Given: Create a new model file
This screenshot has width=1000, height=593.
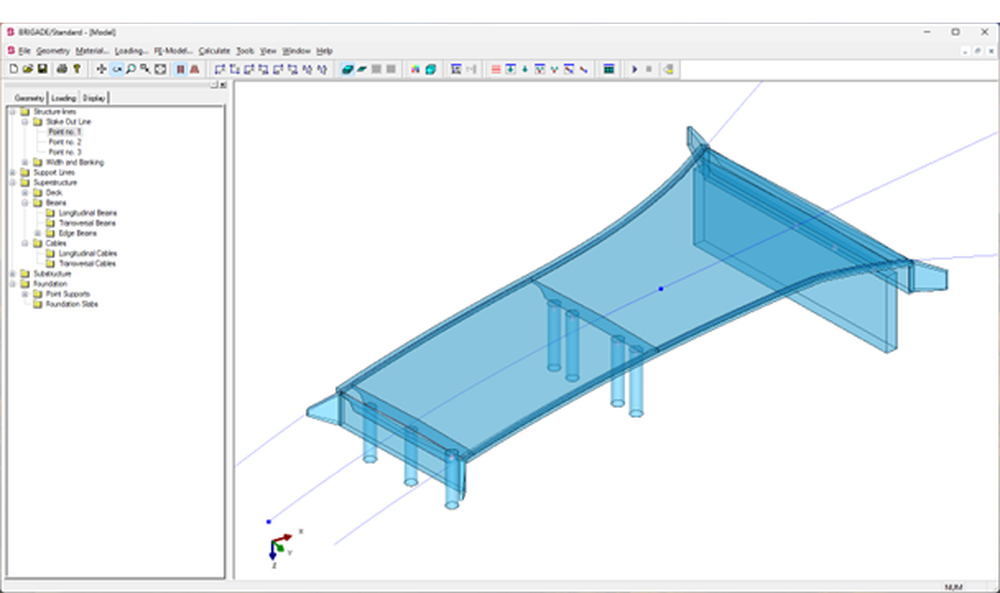Looking at the screenshot, I should coord(15,69).
